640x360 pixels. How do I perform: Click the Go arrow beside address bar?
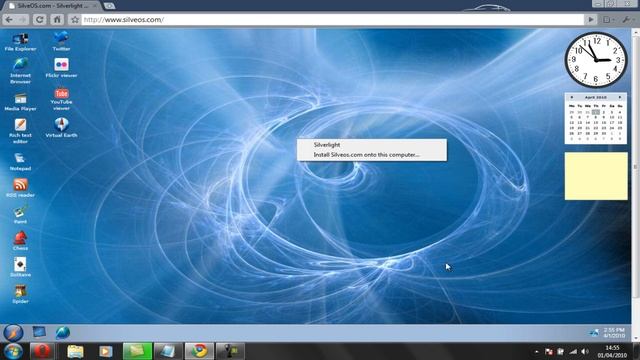point(591,20)
